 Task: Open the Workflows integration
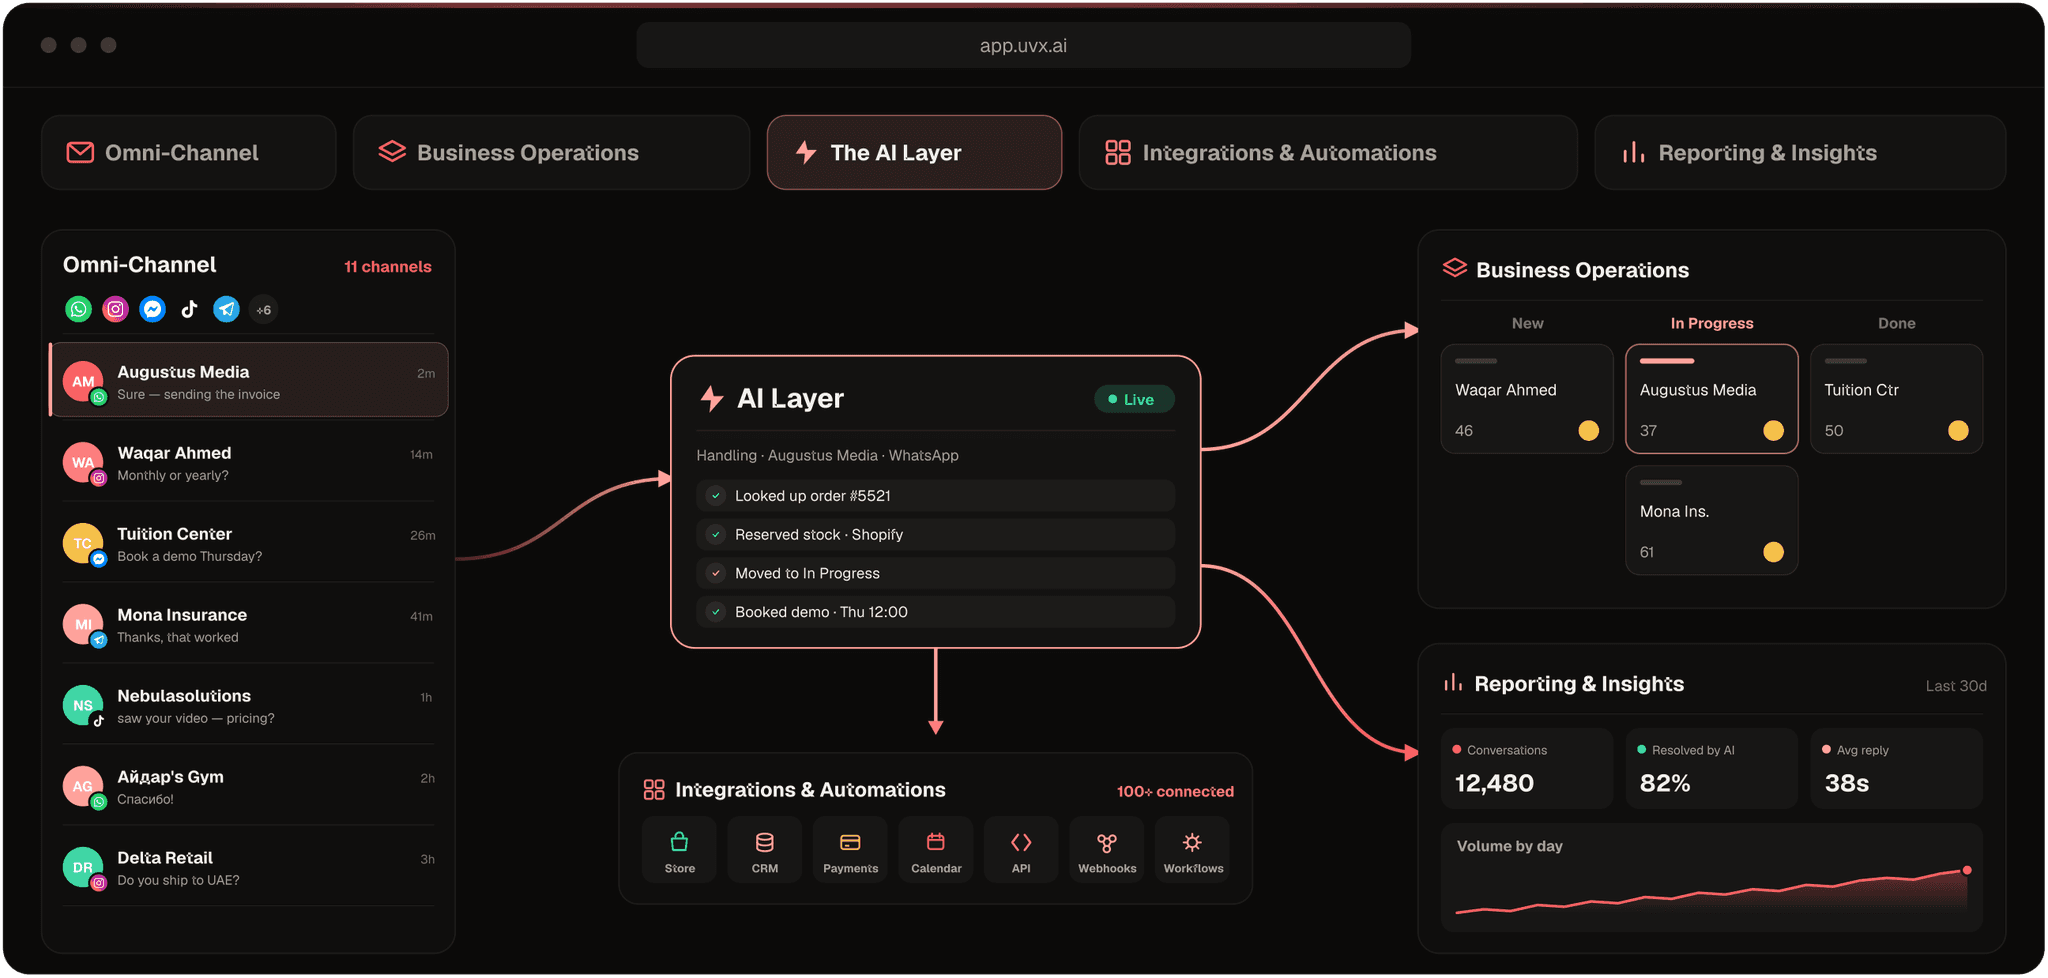[1193, 850]
